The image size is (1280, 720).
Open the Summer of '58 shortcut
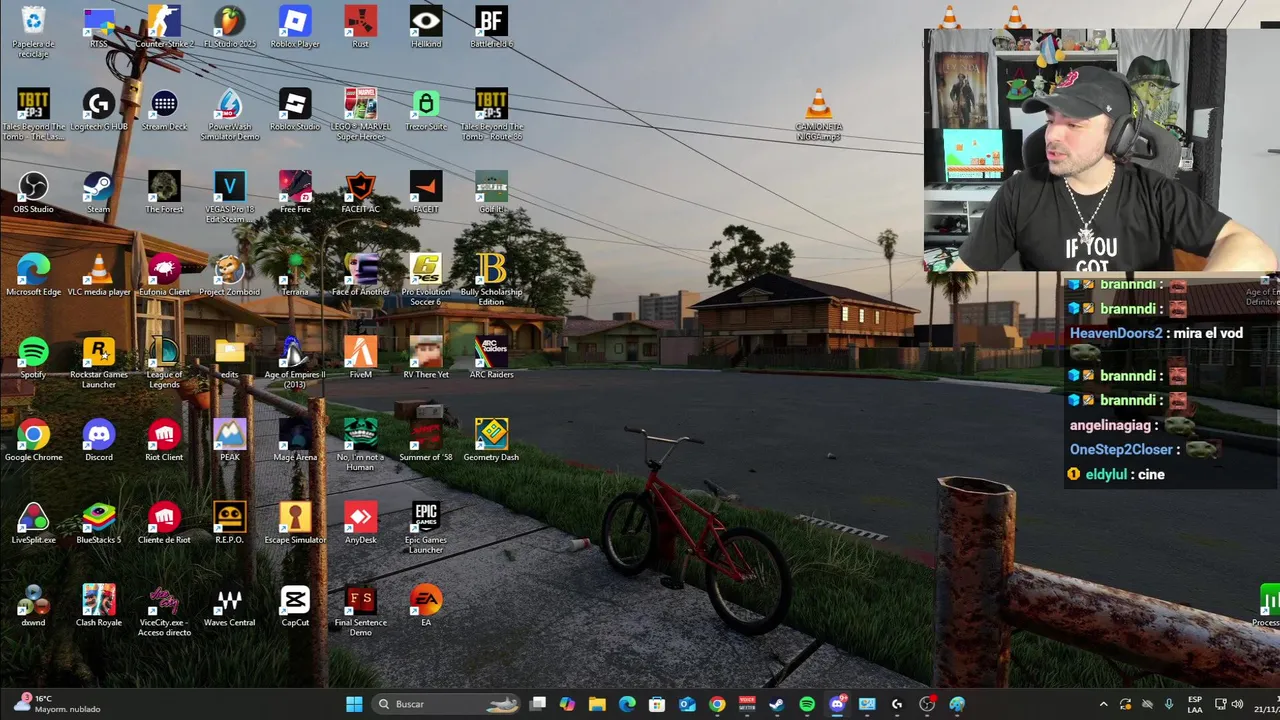426,441
